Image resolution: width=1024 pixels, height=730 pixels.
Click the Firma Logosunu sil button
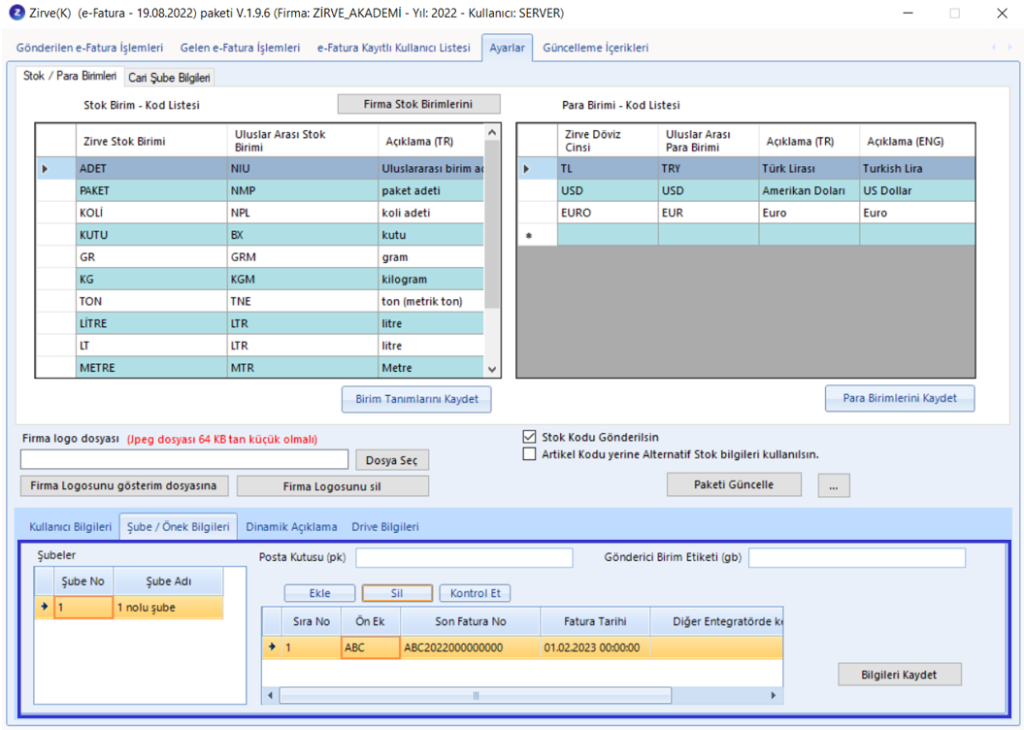pyautogui.click(x=332, y=486)
